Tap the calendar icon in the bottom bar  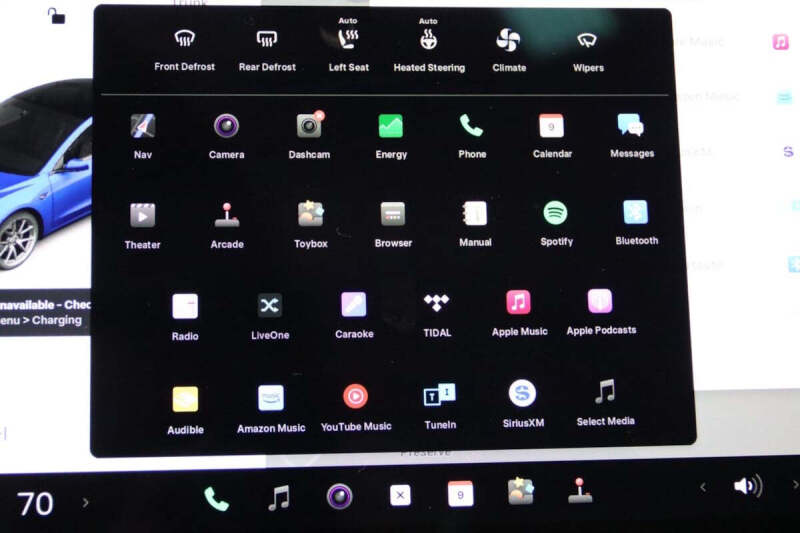point(460,494)
